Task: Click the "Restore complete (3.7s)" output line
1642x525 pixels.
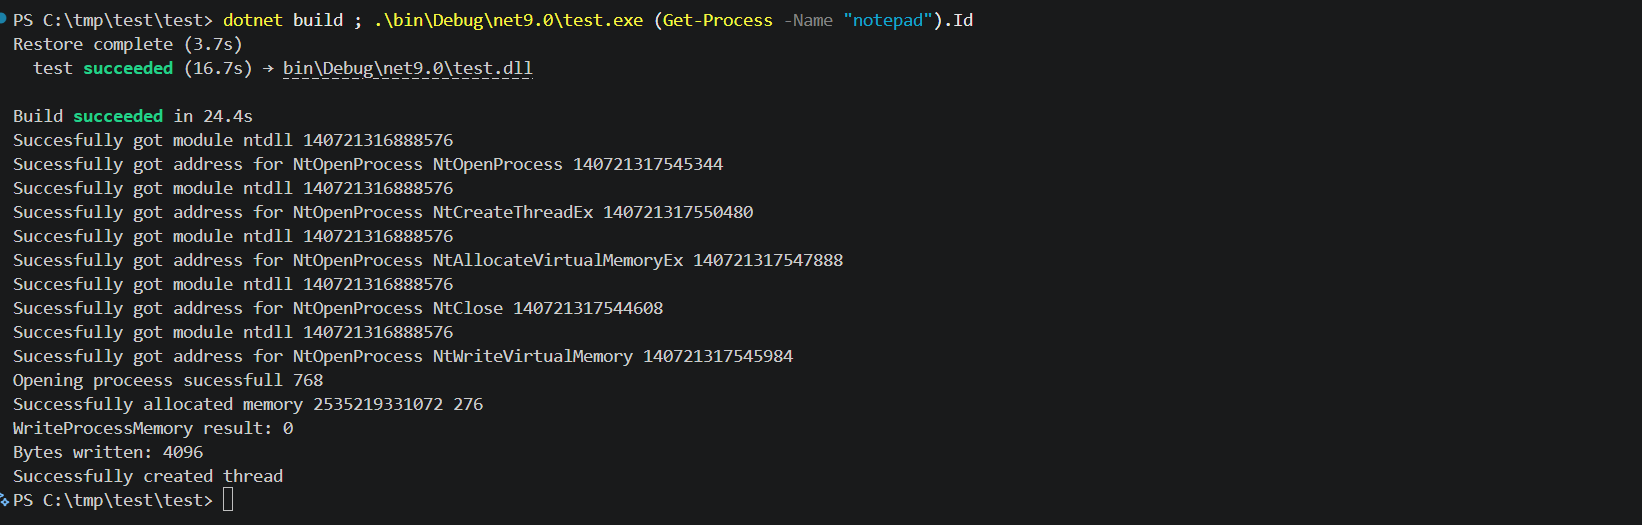Action: [x=128, y=44]
